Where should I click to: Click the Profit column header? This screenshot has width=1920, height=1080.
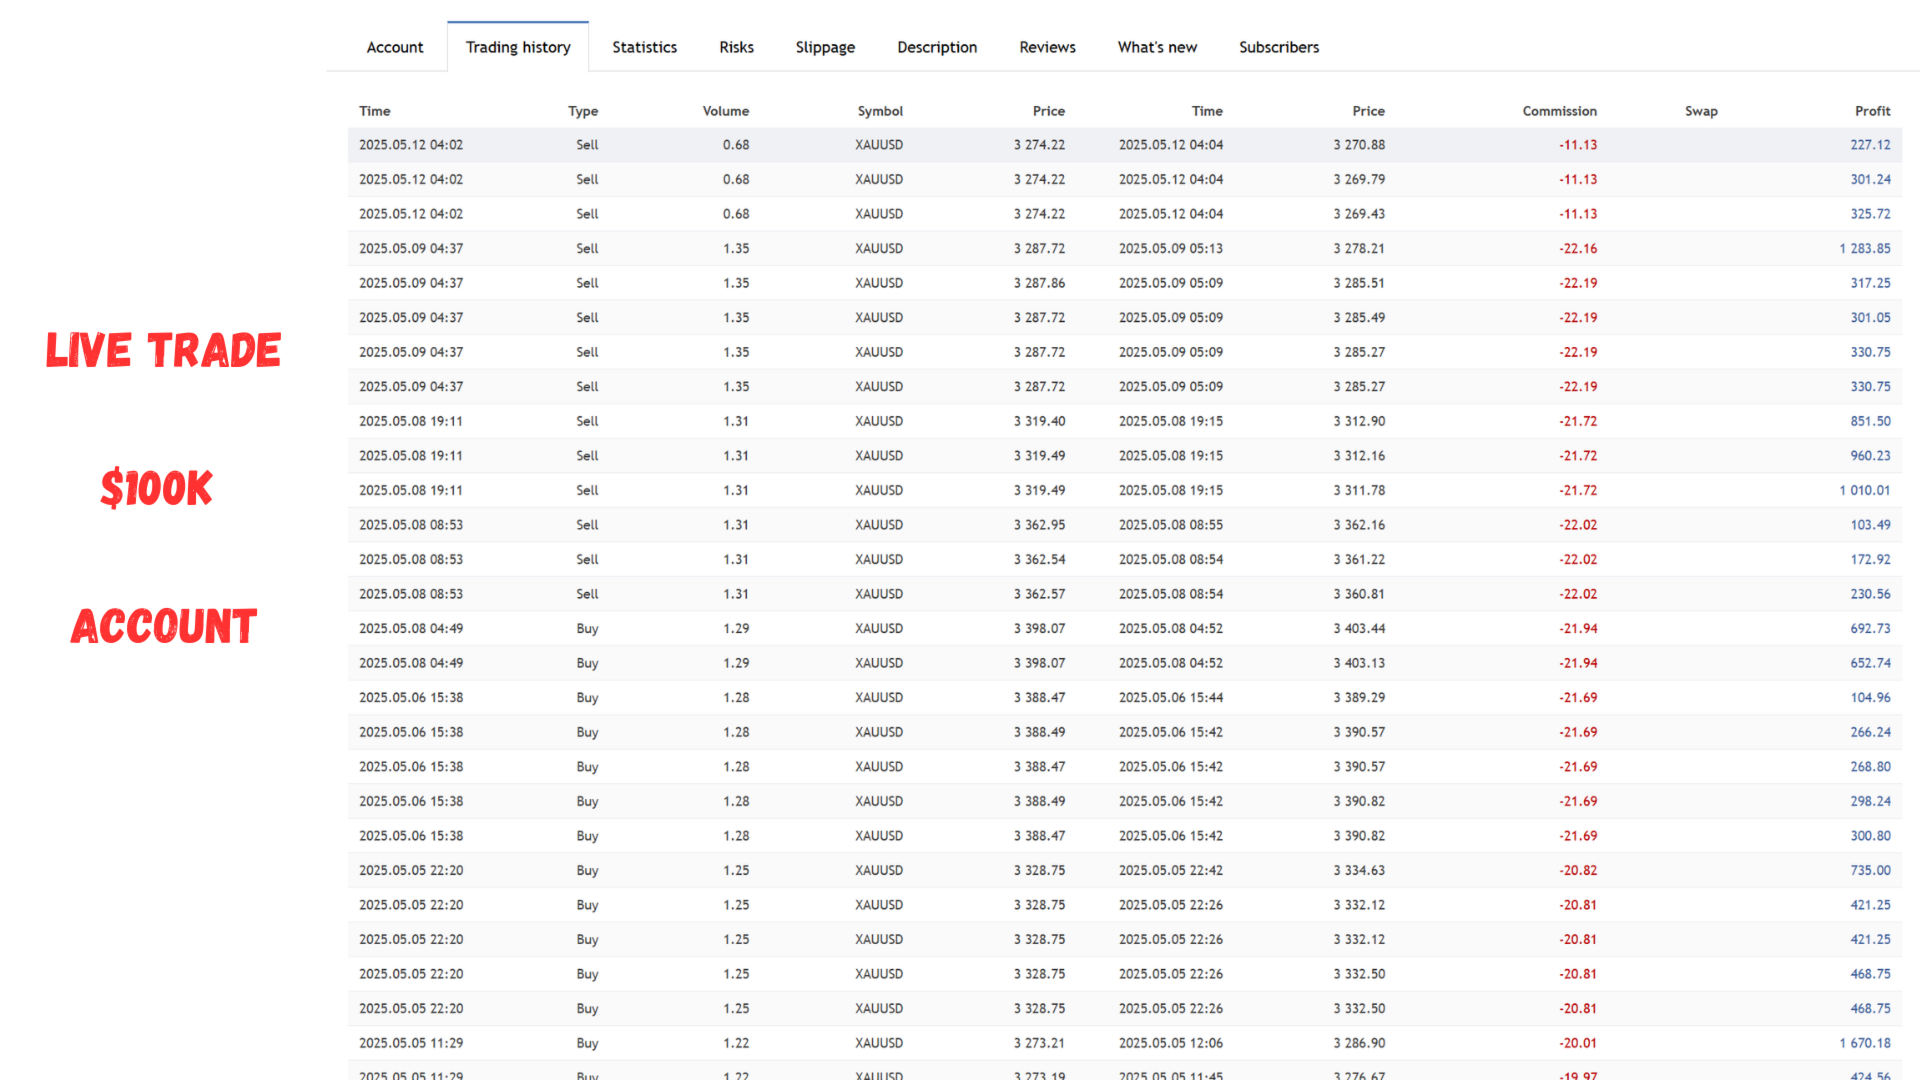click(1872, 111)
